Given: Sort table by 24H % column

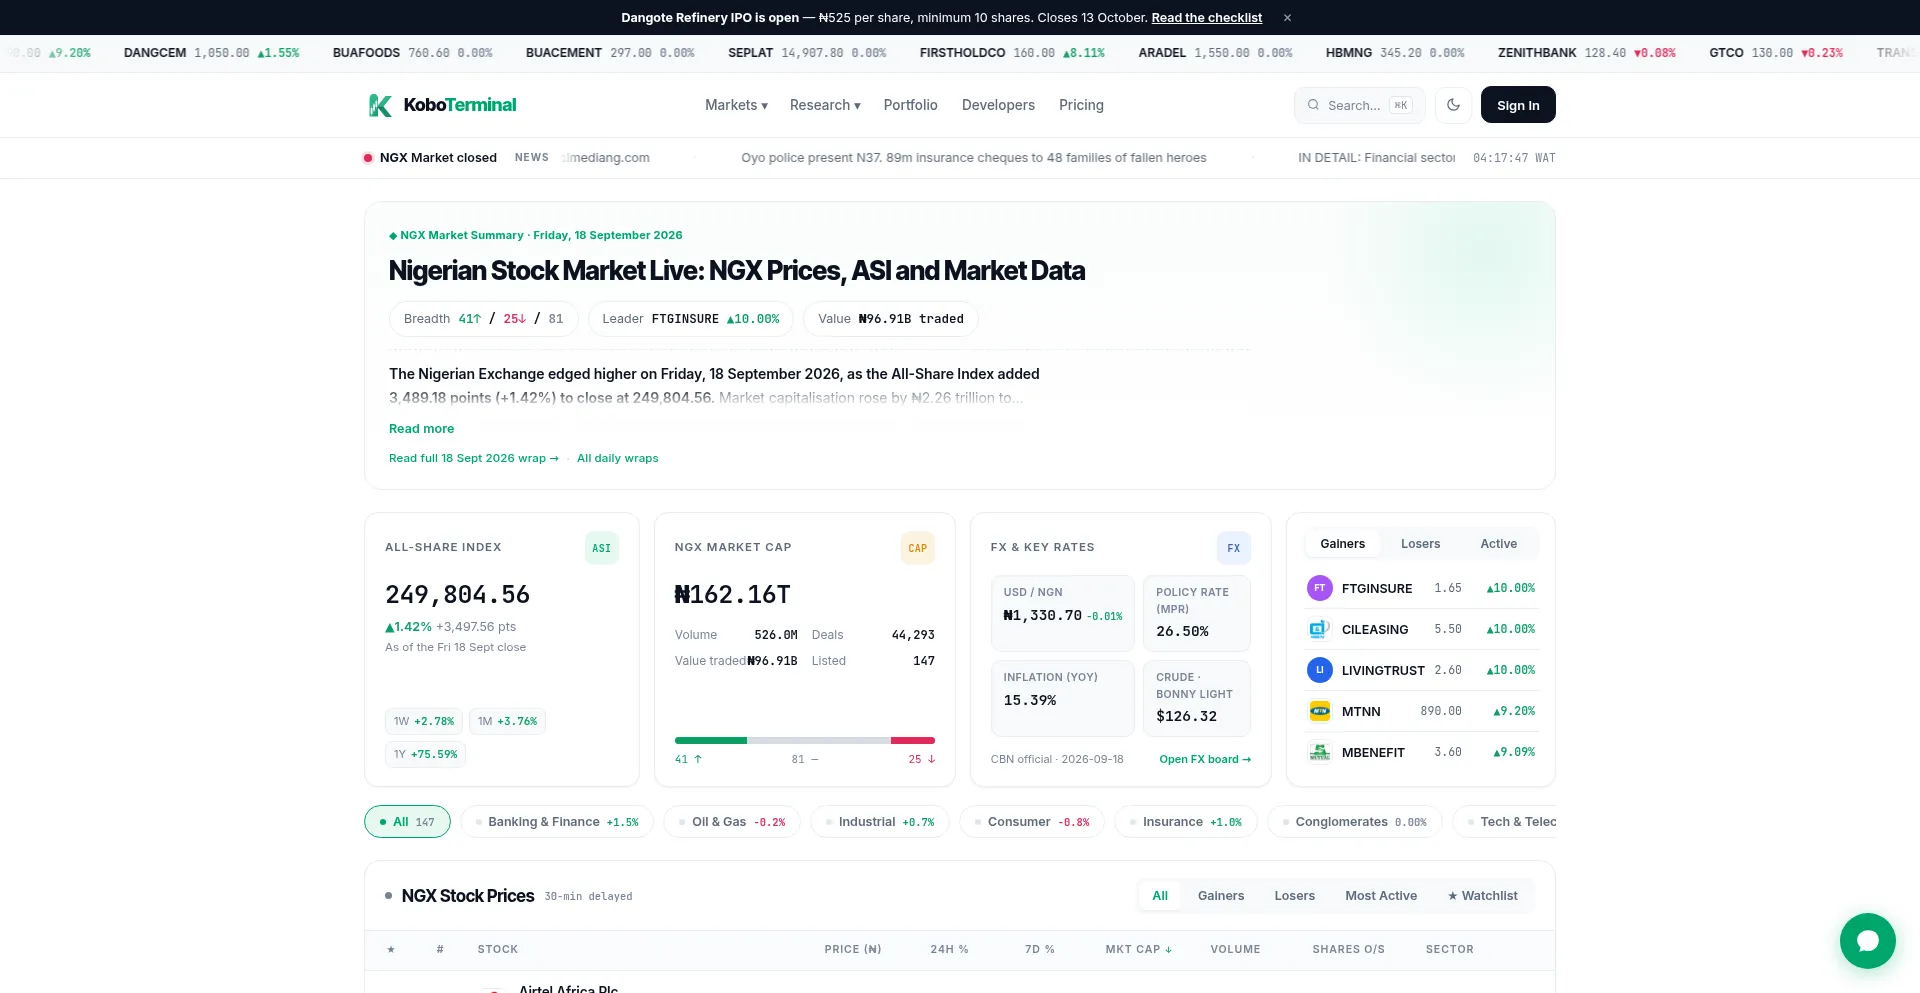Looking at the screenshot, I should 949,949.
